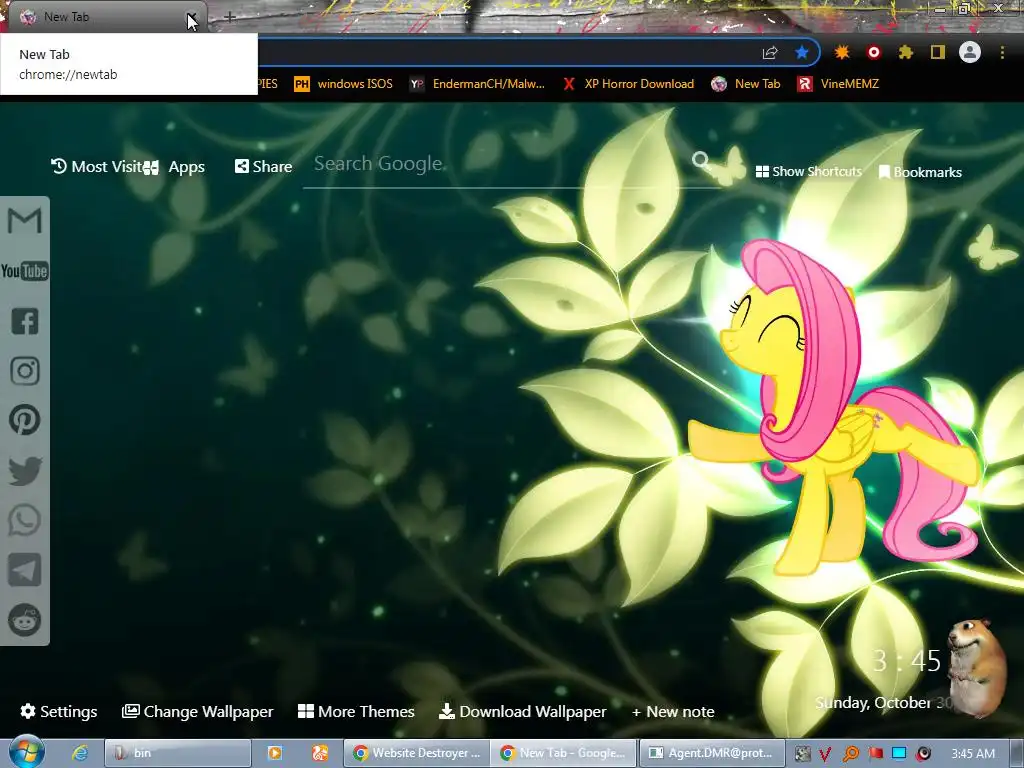Click Change Wallpaper
Screen dimensions: 1024x768
click(x=197, y=711)
